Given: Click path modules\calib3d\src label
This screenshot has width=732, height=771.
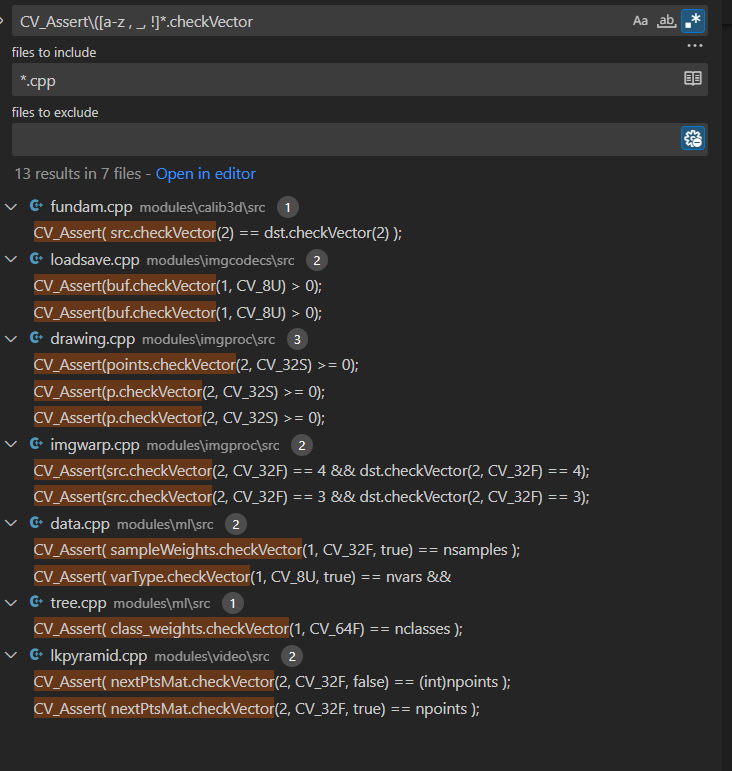Looking at the screenshot, I should pyautogui.click(x=203, y=208).
